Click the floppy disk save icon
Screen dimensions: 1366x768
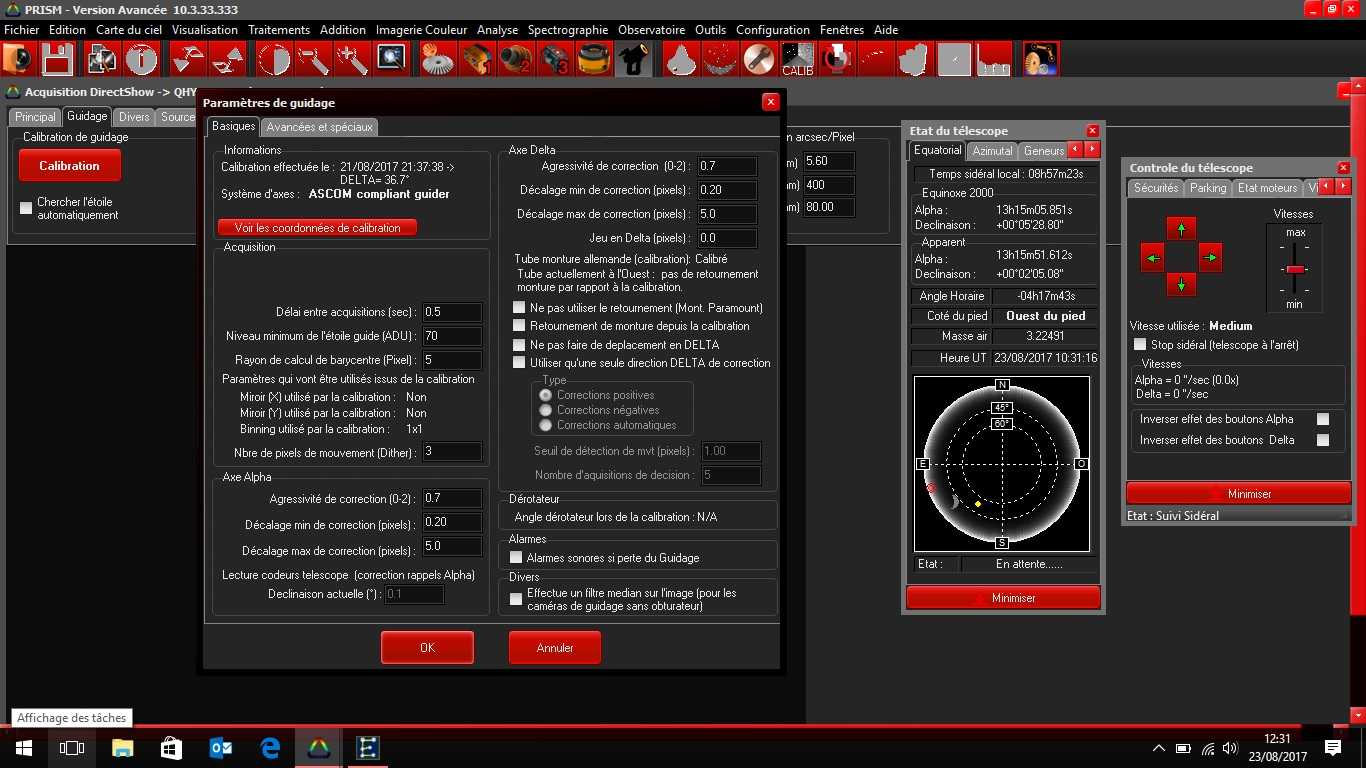point(58,60)
